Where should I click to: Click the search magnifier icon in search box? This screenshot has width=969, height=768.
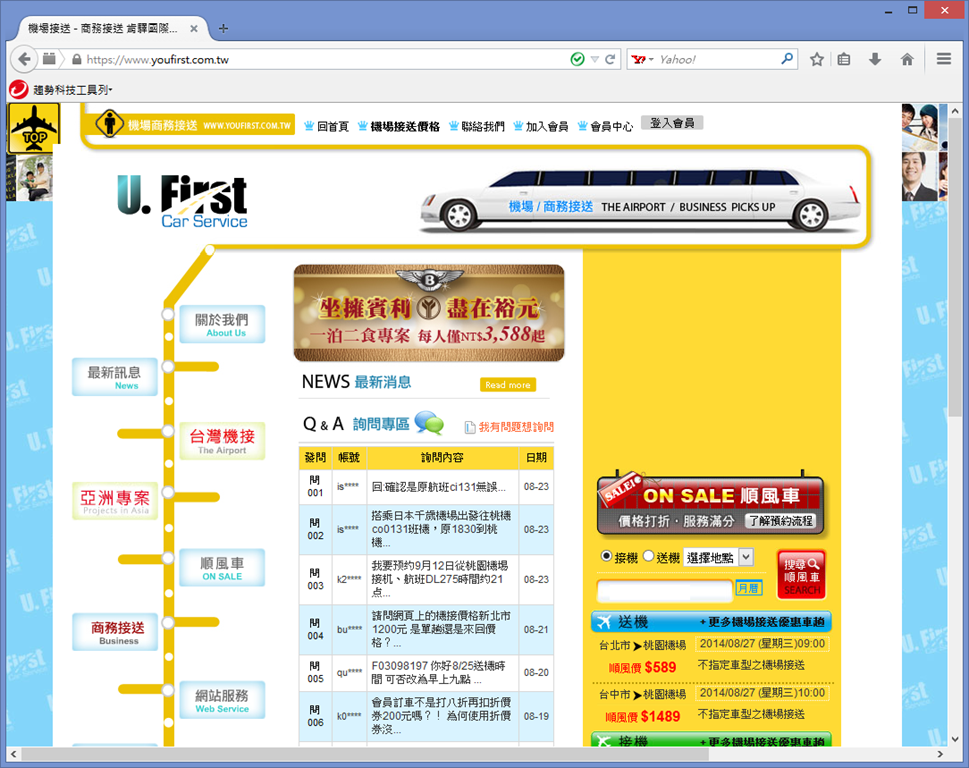click(787, 59)
